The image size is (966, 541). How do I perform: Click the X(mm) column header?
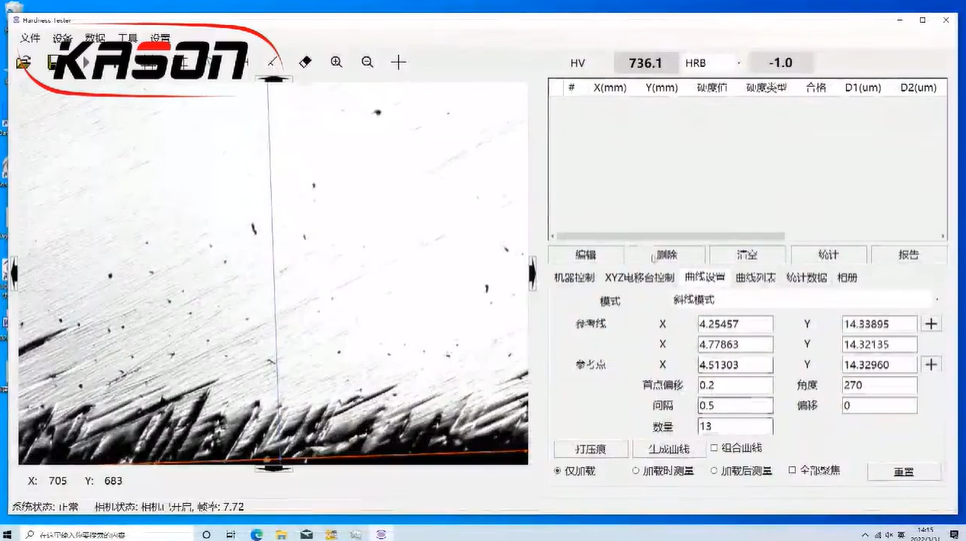(610, 87)
